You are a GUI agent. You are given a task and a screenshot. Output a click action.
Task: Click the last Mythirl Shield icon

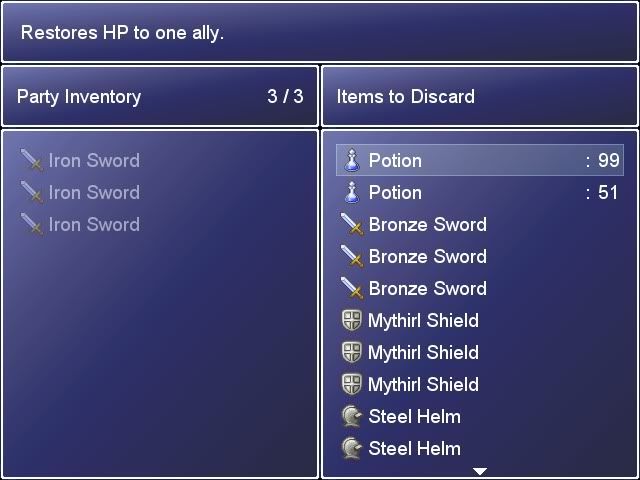point(351,384)
